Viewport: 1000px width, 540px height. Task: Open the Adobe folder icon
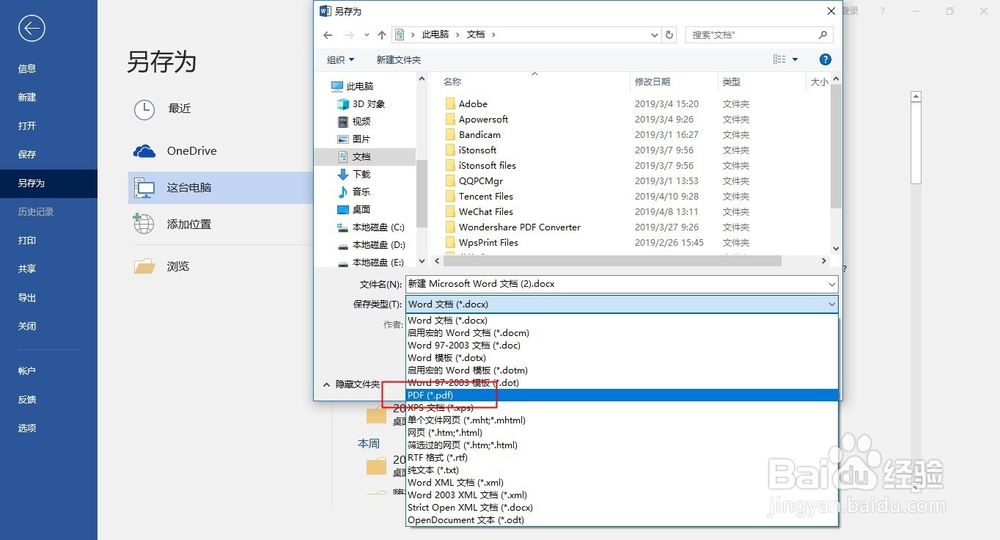click(450, 103)
